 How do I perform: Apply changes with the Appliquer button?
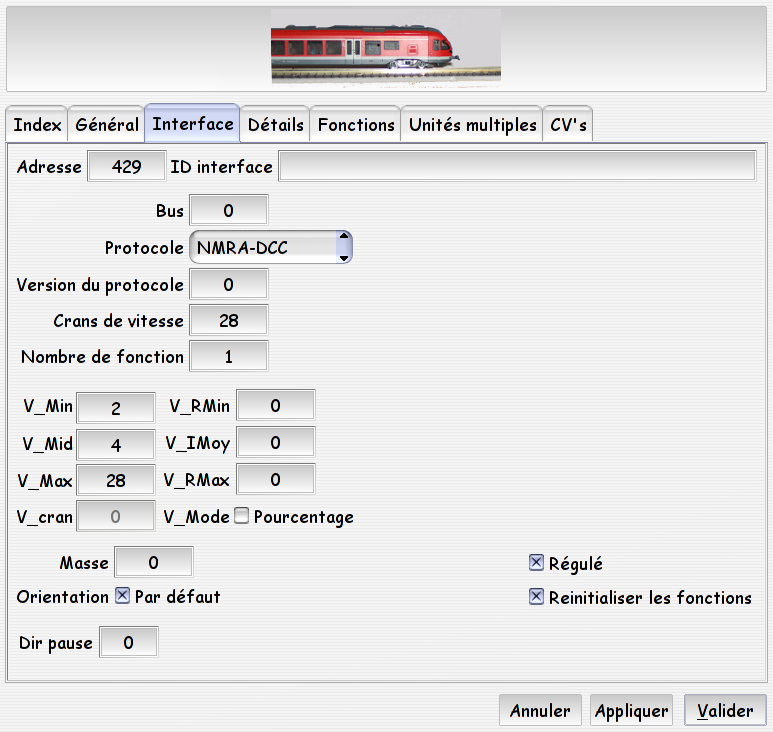[x=632, y=710]
